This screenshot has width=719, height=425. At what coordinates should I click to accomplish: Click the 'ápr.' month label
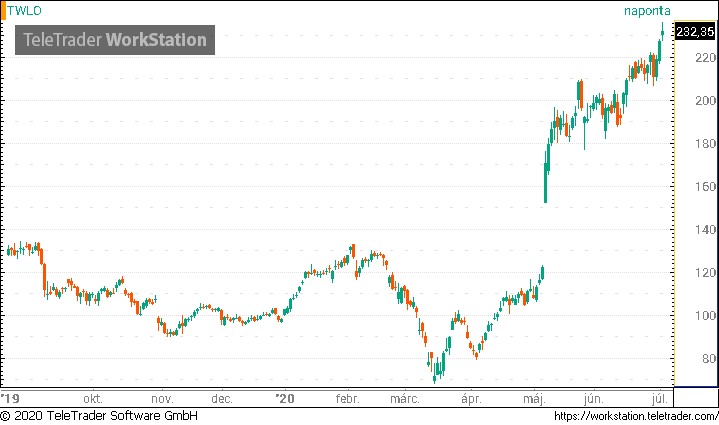pyautogui.click(x=471, y=398)
